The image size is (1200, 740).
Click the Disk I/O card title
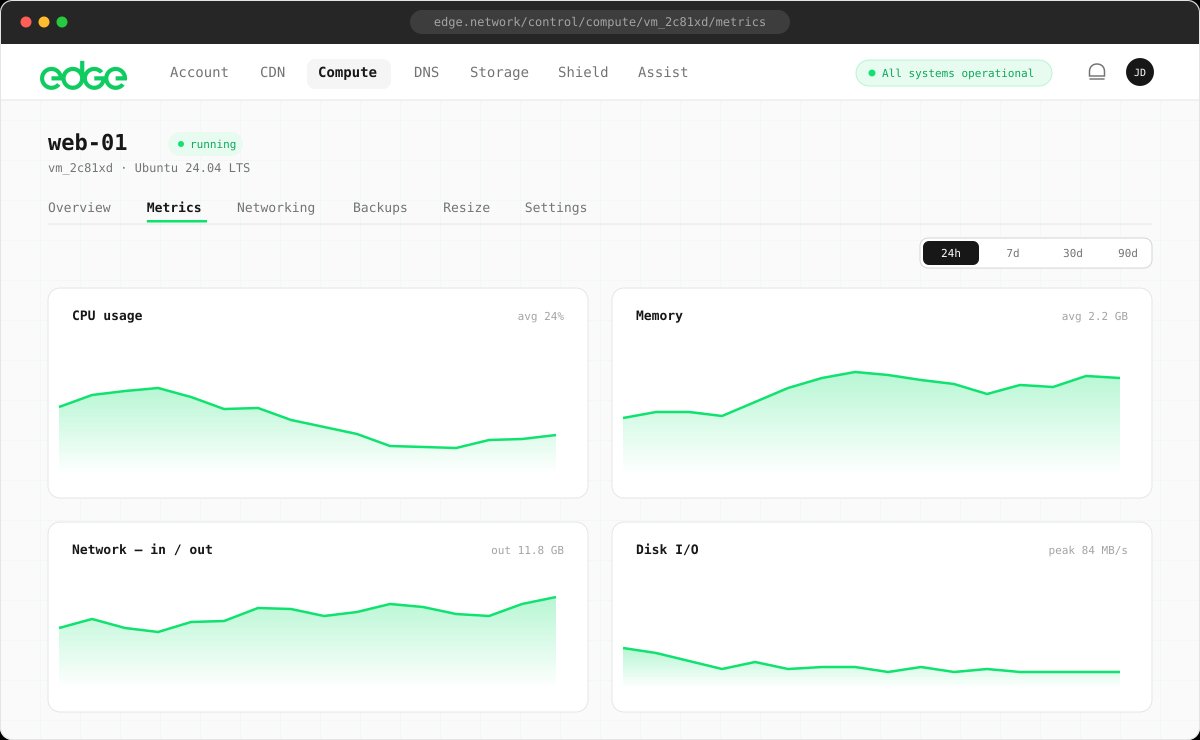tap(667, 550)
